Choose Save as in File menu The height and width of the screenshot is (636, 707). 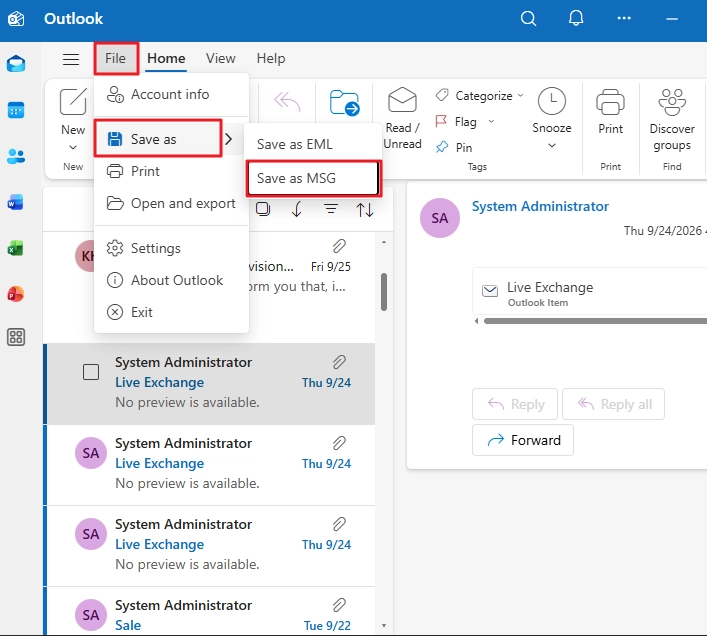(158, 138)
